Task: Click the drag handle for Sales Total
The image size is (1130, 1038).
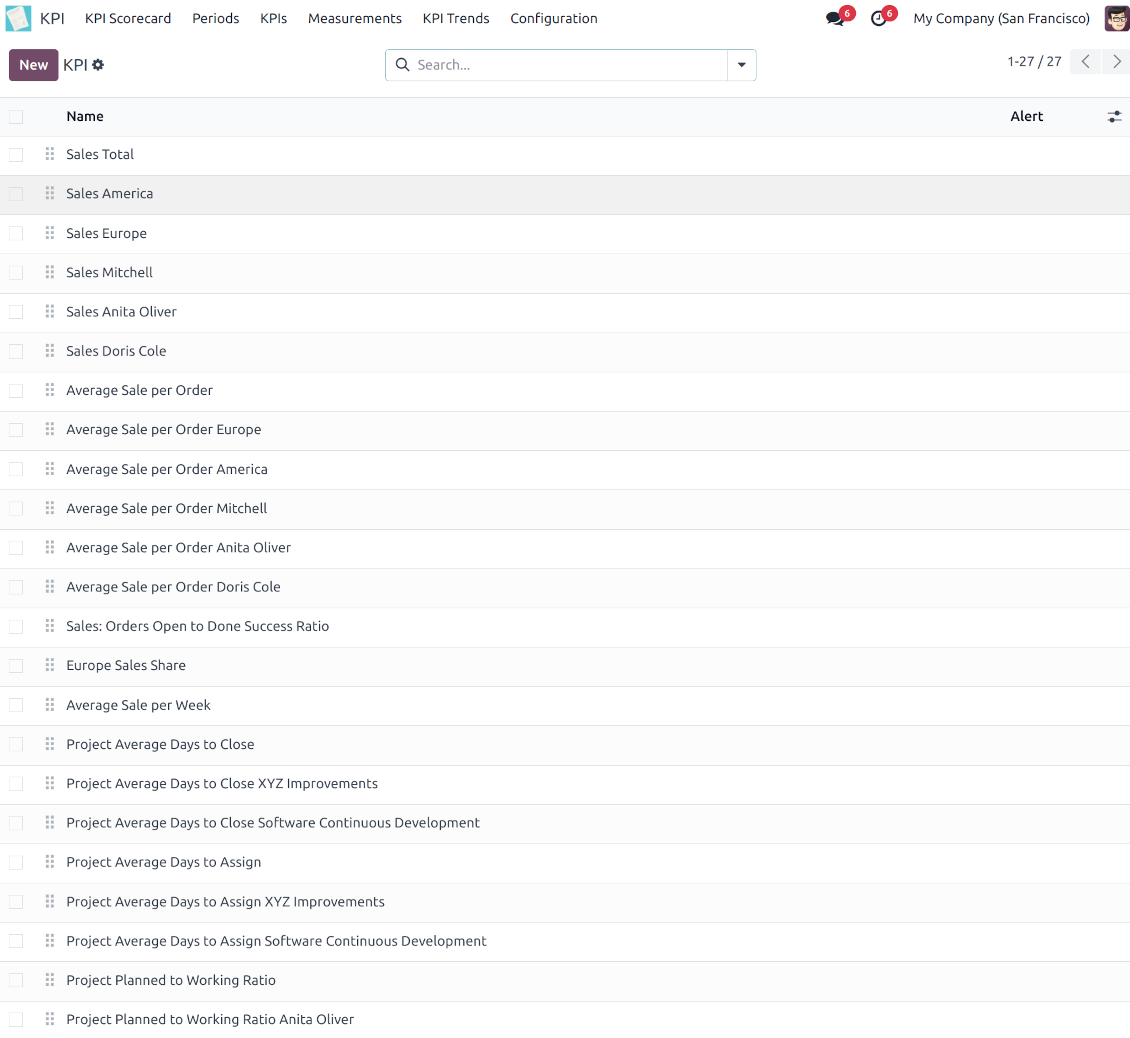Action: tap(50, 154)
